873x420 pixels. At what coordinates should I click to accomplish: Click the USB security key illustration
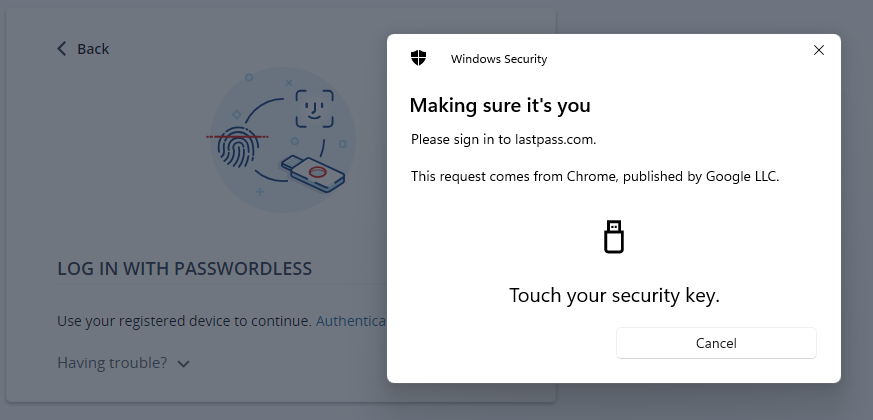(x=313, y=172)
